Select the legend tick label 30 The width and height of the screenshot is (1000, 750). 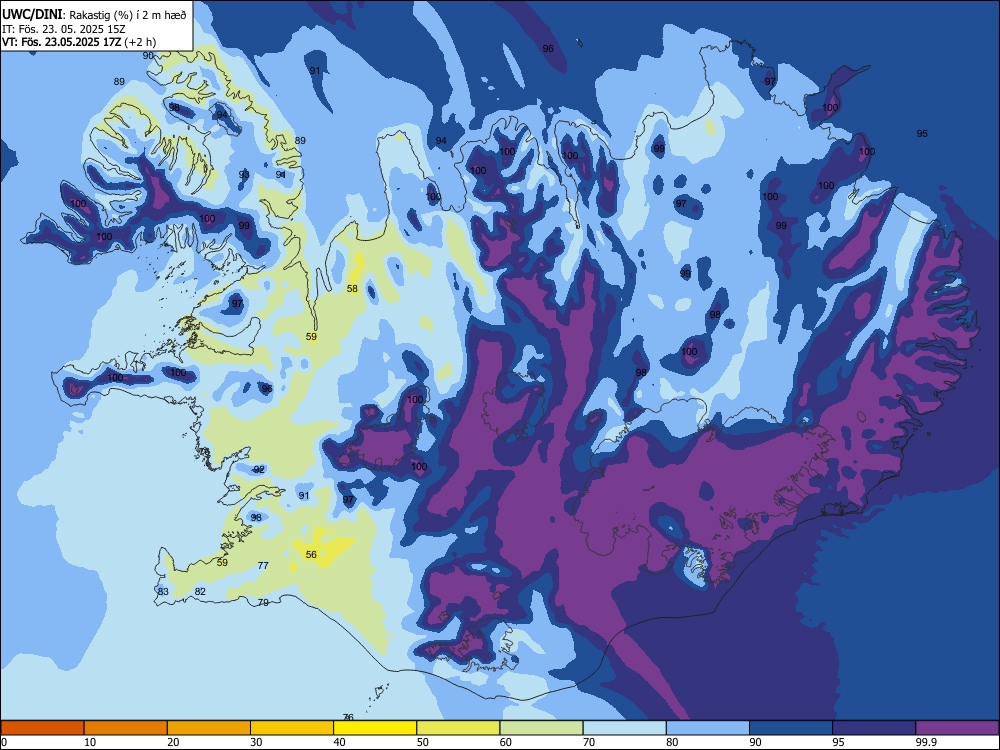click(256, 742)
